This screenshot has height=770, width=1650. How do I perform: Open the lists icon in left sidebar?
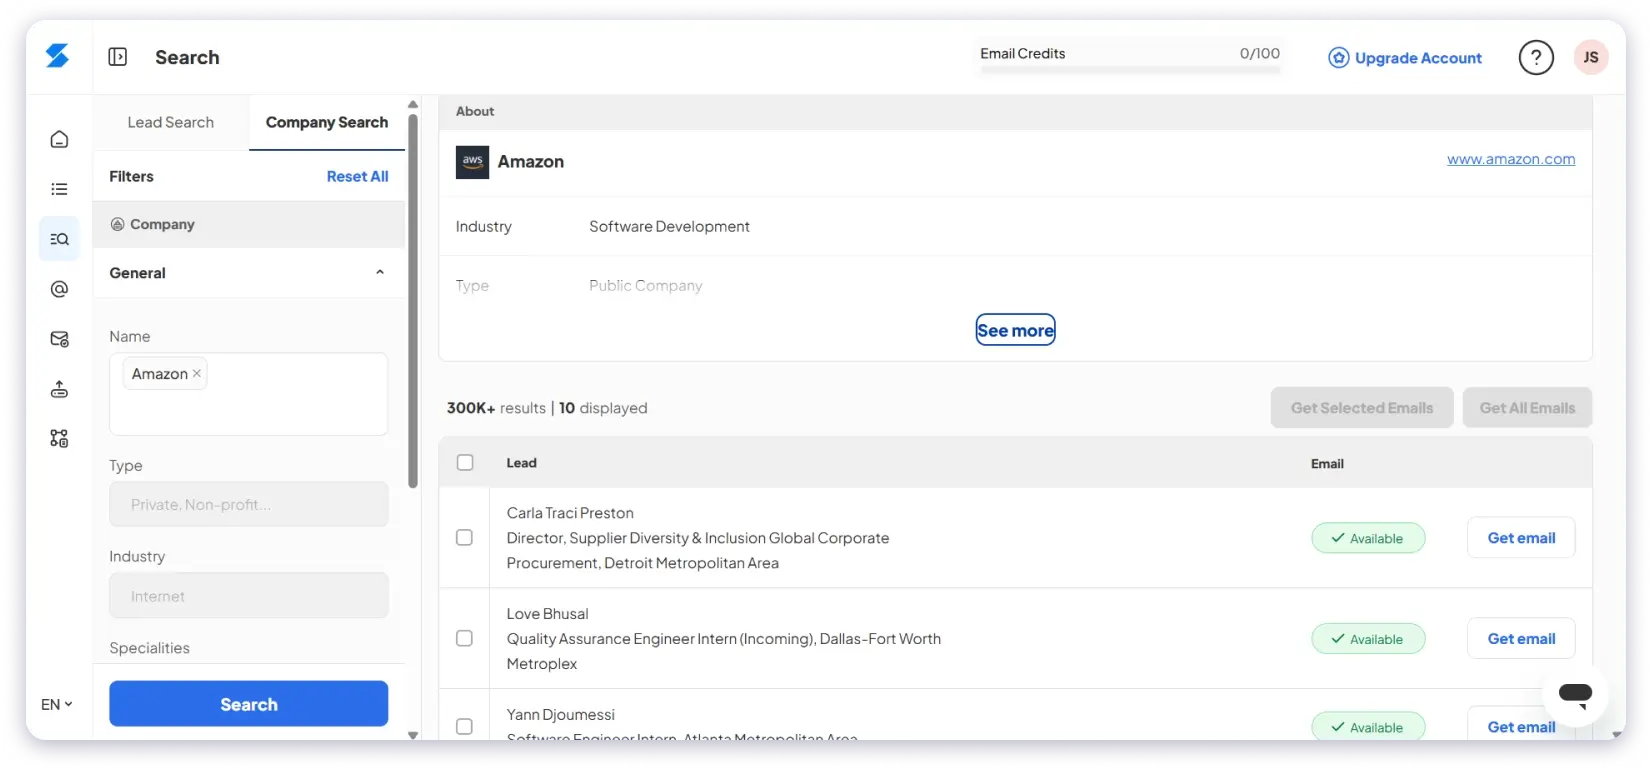(59, 189)
